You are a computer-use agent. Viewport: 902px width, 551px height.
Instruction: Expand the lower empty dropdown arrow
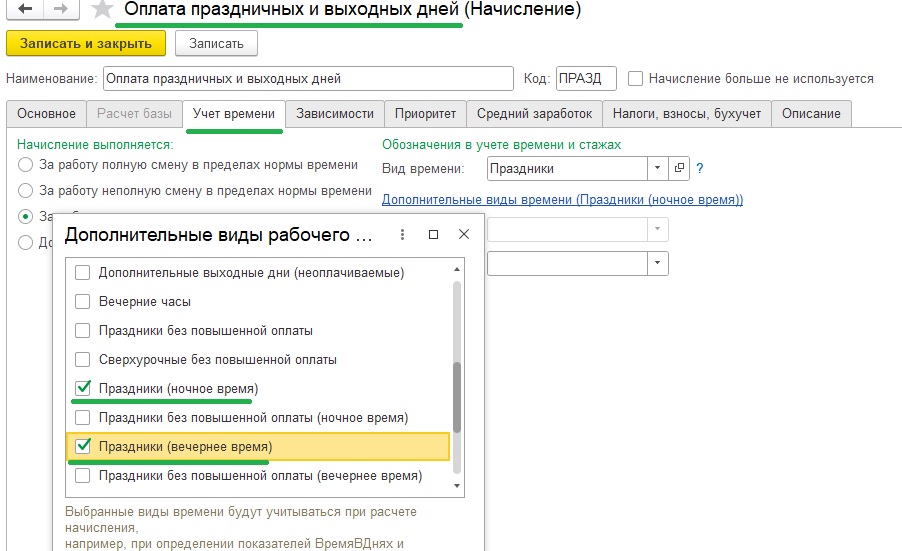click(x=657, y=263)
